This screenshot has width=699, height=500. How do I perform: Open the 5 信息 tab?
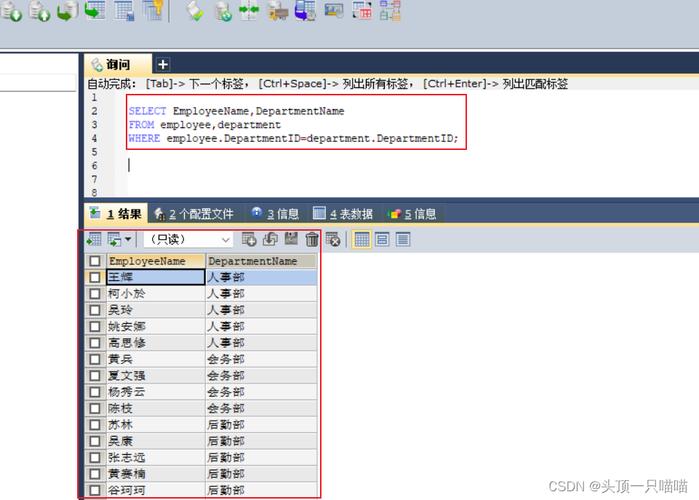412,214
